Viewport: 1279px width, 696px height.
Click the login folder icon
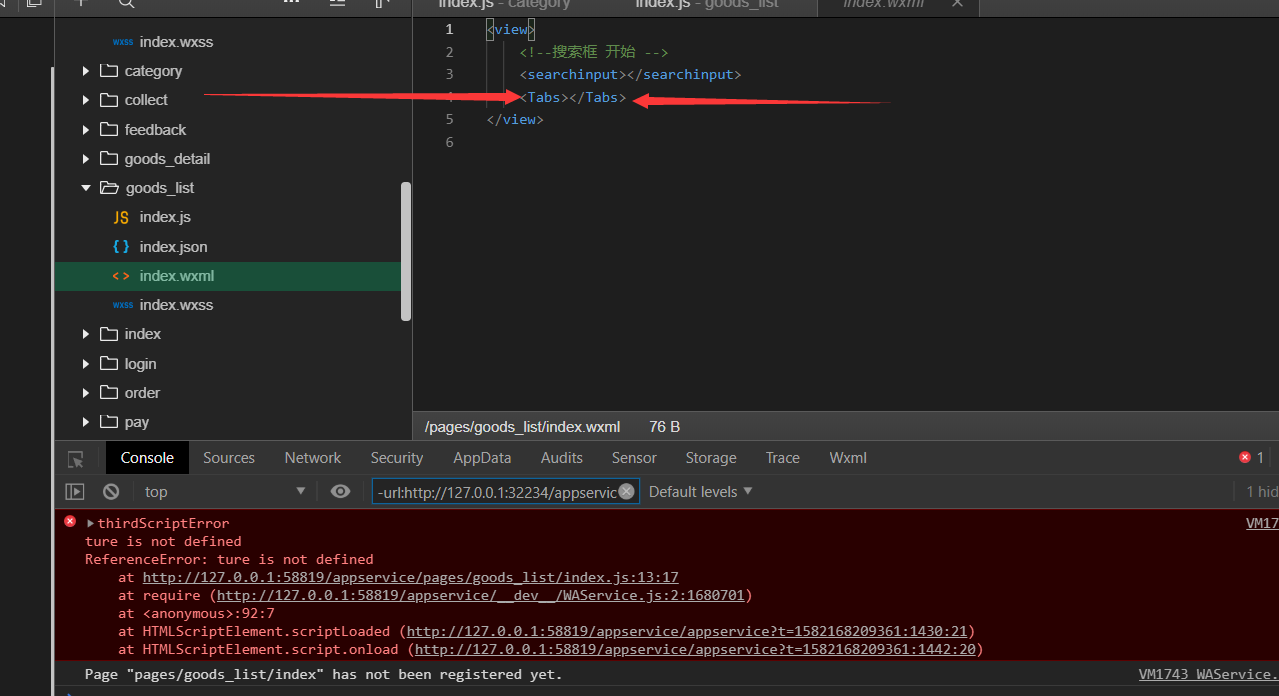[109, 364]
